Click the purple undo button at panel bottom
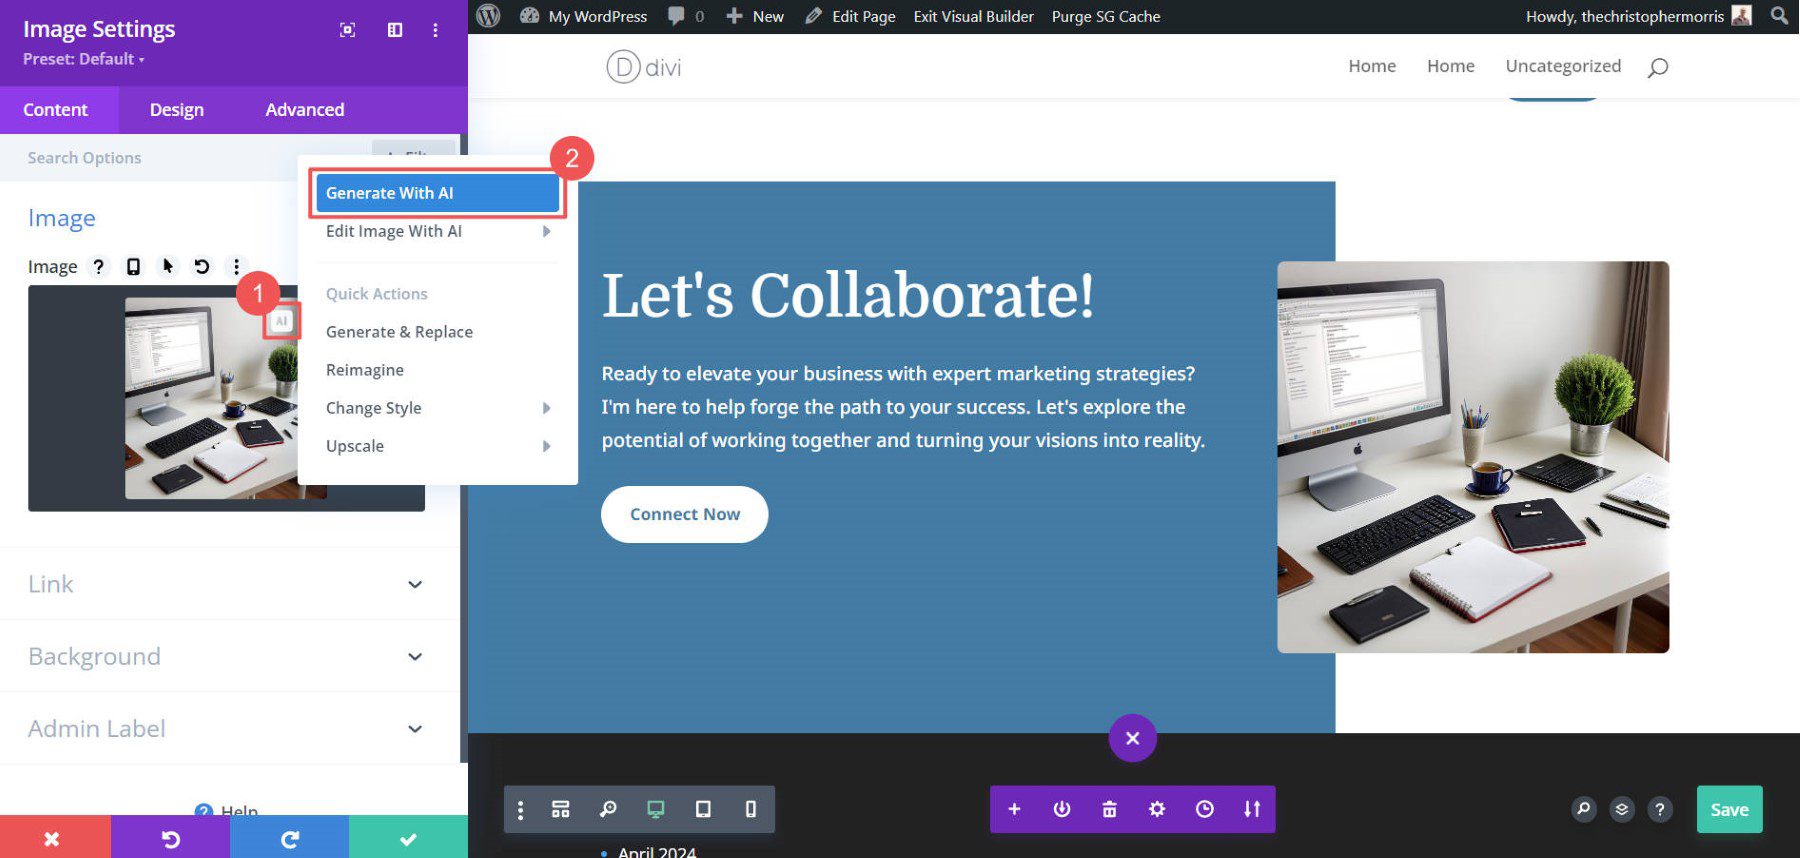Image resolution: width=1800 pixels, height=858 pixels. [x=170, y=838]
